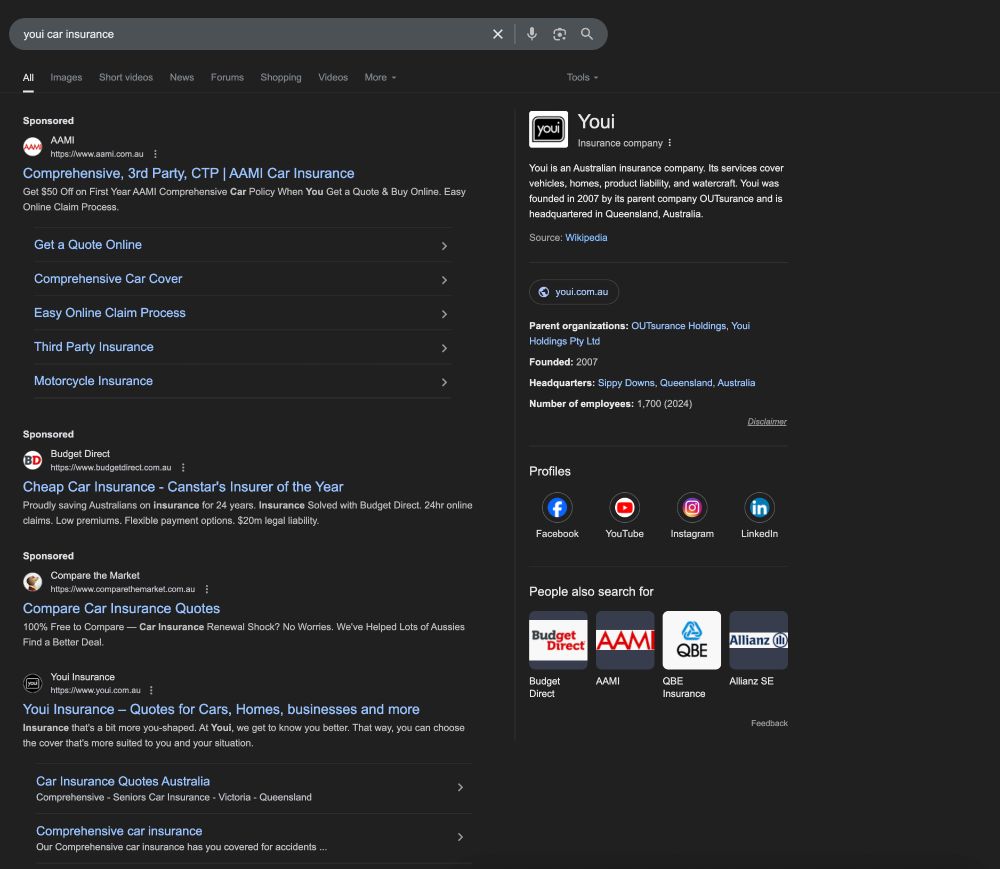
Task: Open OUTsurance Holdings parent organization link
Action: (x=679, y=326)
